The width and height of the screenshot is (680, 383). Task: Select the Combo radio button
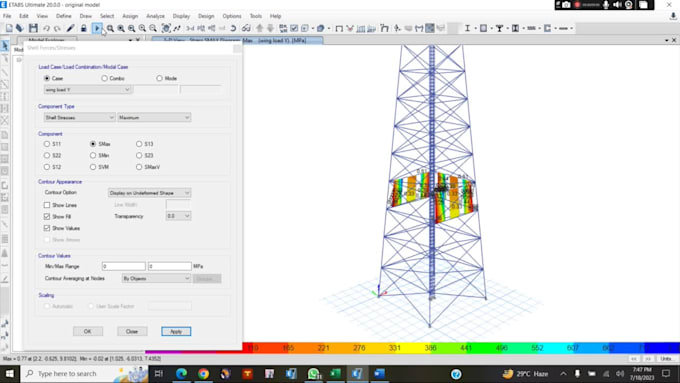105,79
